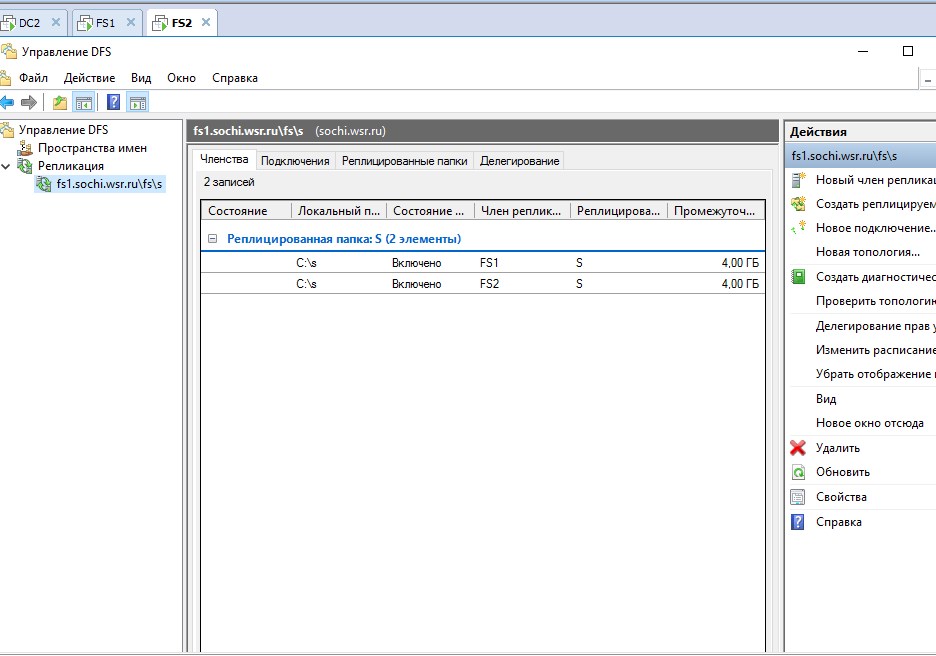Image resolution: width=936 pixels, height=656 pixels.
Task: Open Help from the toolbar question-mark icon
Action: [113, 103]
